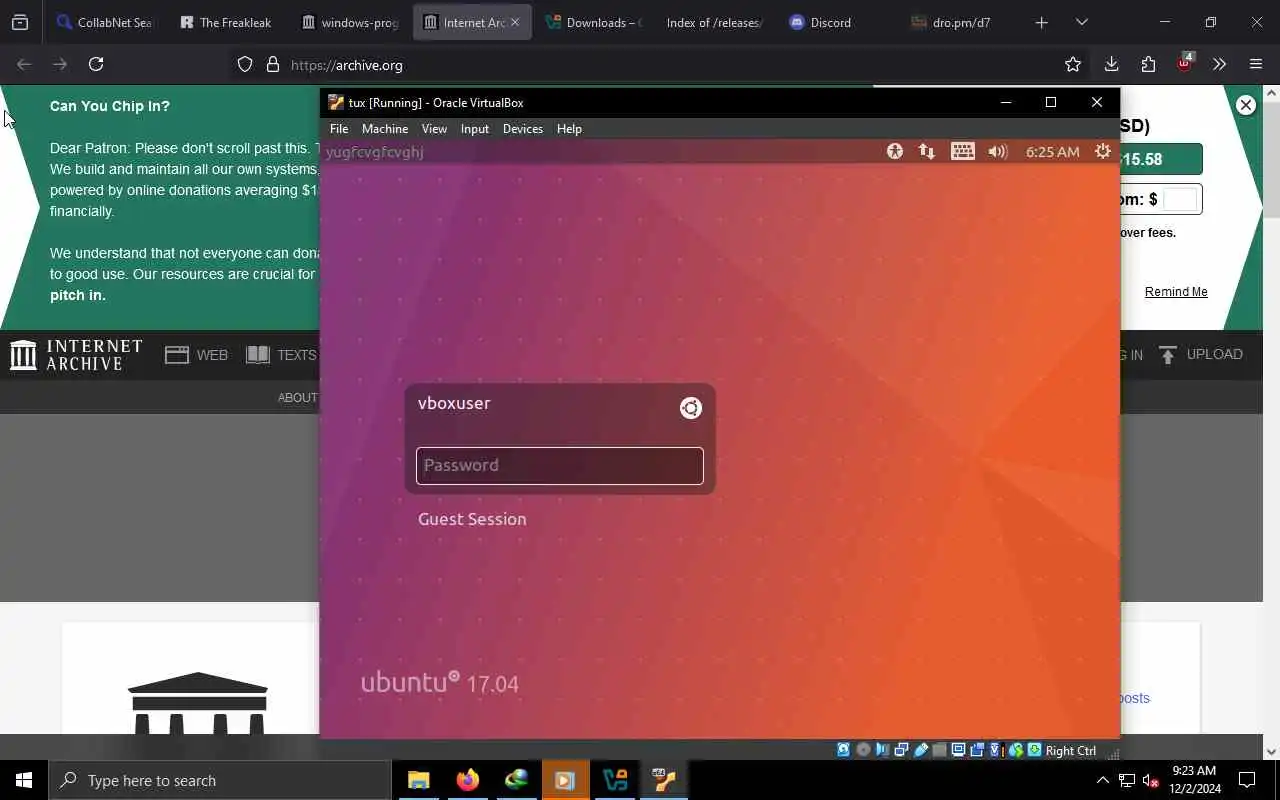This screenshot has width=1280, height=800.
Task: Open the Firefox downloads arrow icon
Action: pos(1111,64)
